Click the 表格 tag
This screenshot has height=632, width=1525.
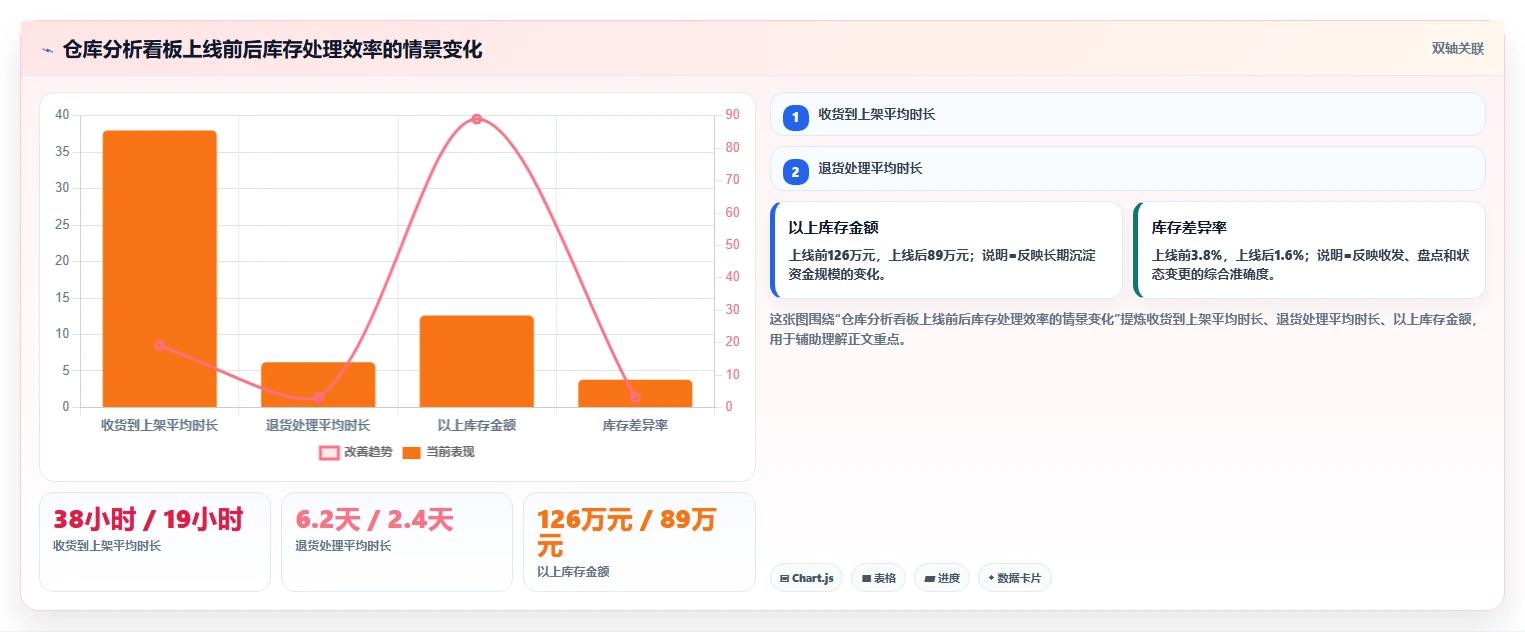tap(878, 578)
